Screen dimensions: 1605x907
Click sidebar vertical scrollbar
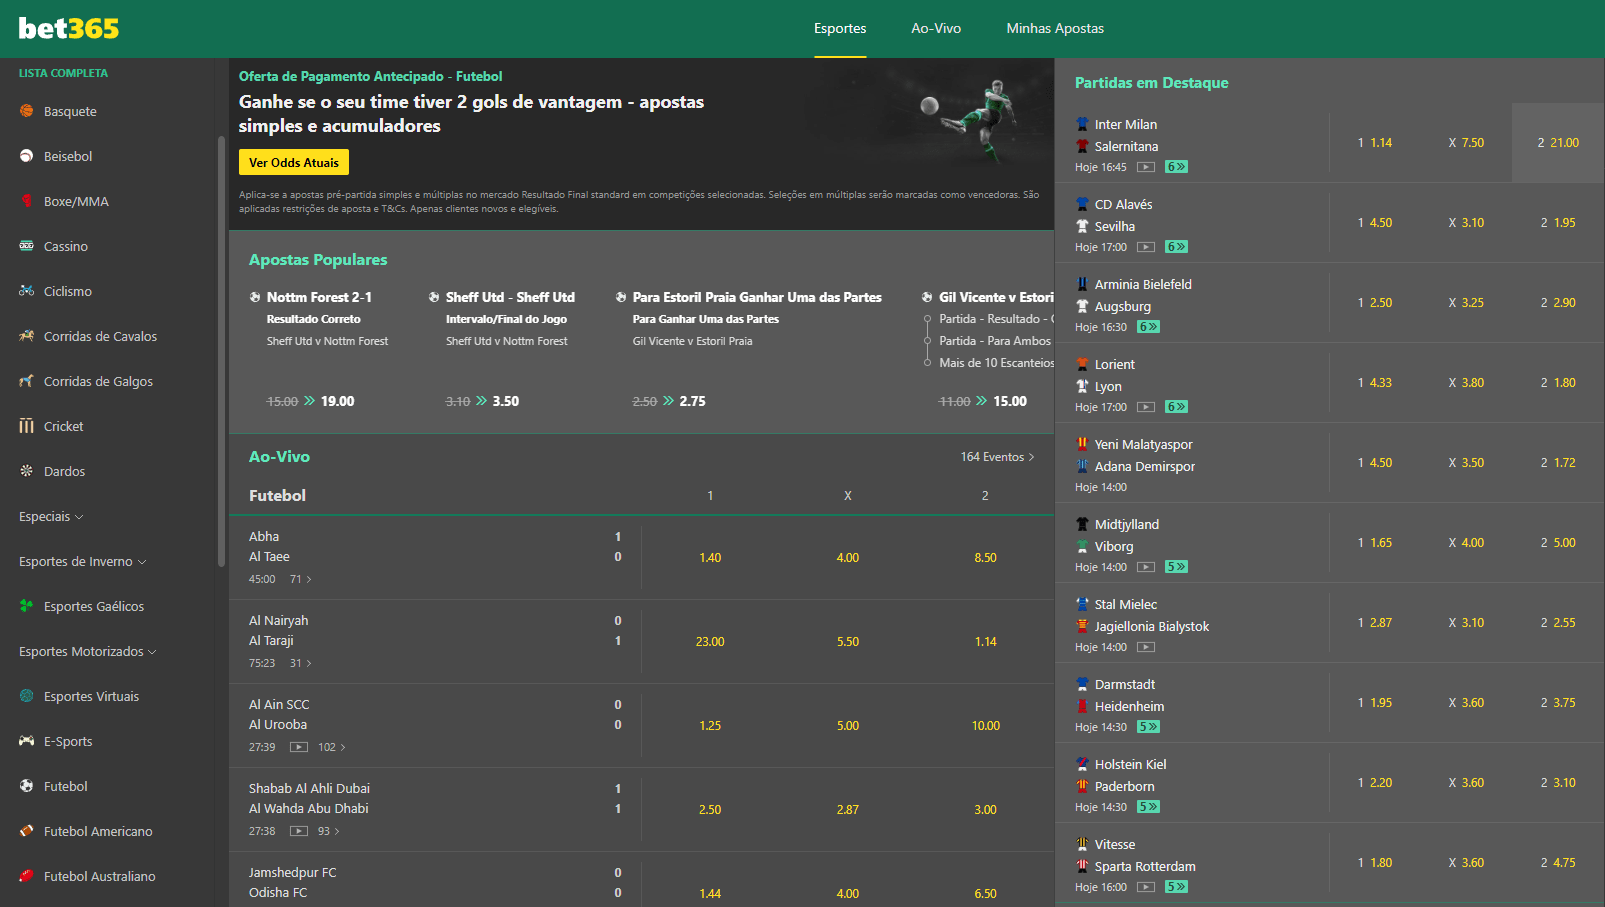221,350
